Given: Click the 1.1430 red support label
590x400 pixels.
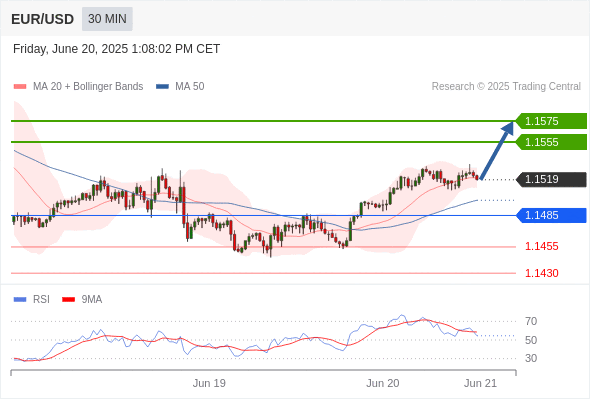Looking at the screenshot, I should point(541,273).
